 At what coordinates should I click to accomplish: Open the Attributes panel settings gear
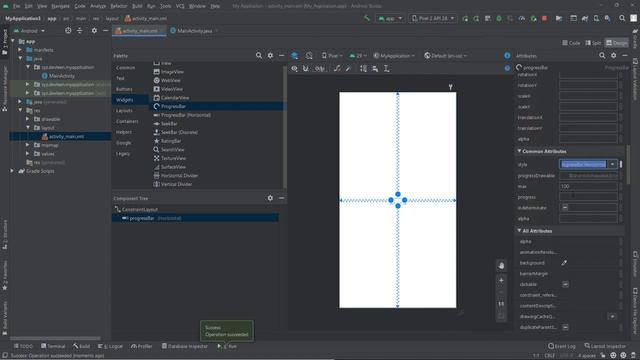point(613,56)
